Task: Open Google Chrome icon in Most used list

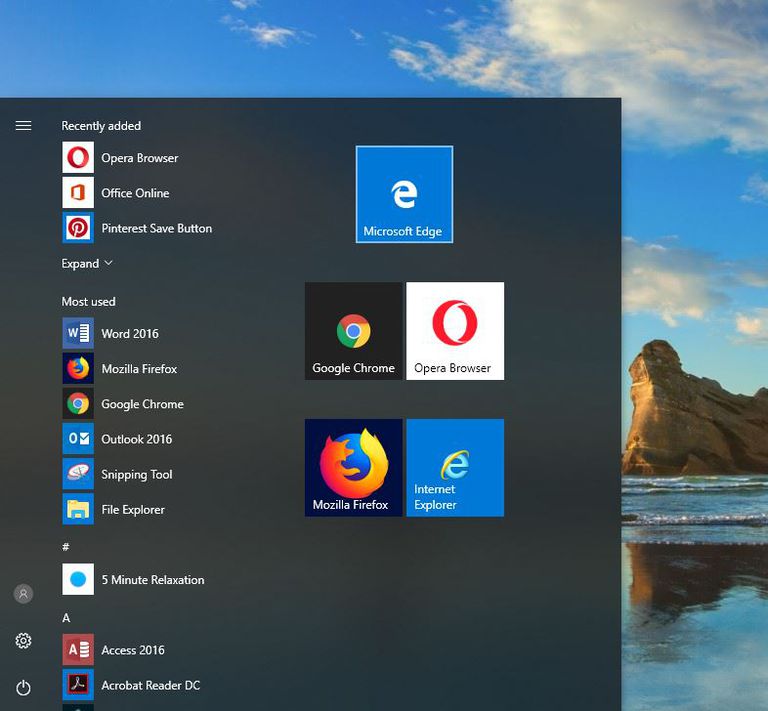Action: [x=78, y=404]
